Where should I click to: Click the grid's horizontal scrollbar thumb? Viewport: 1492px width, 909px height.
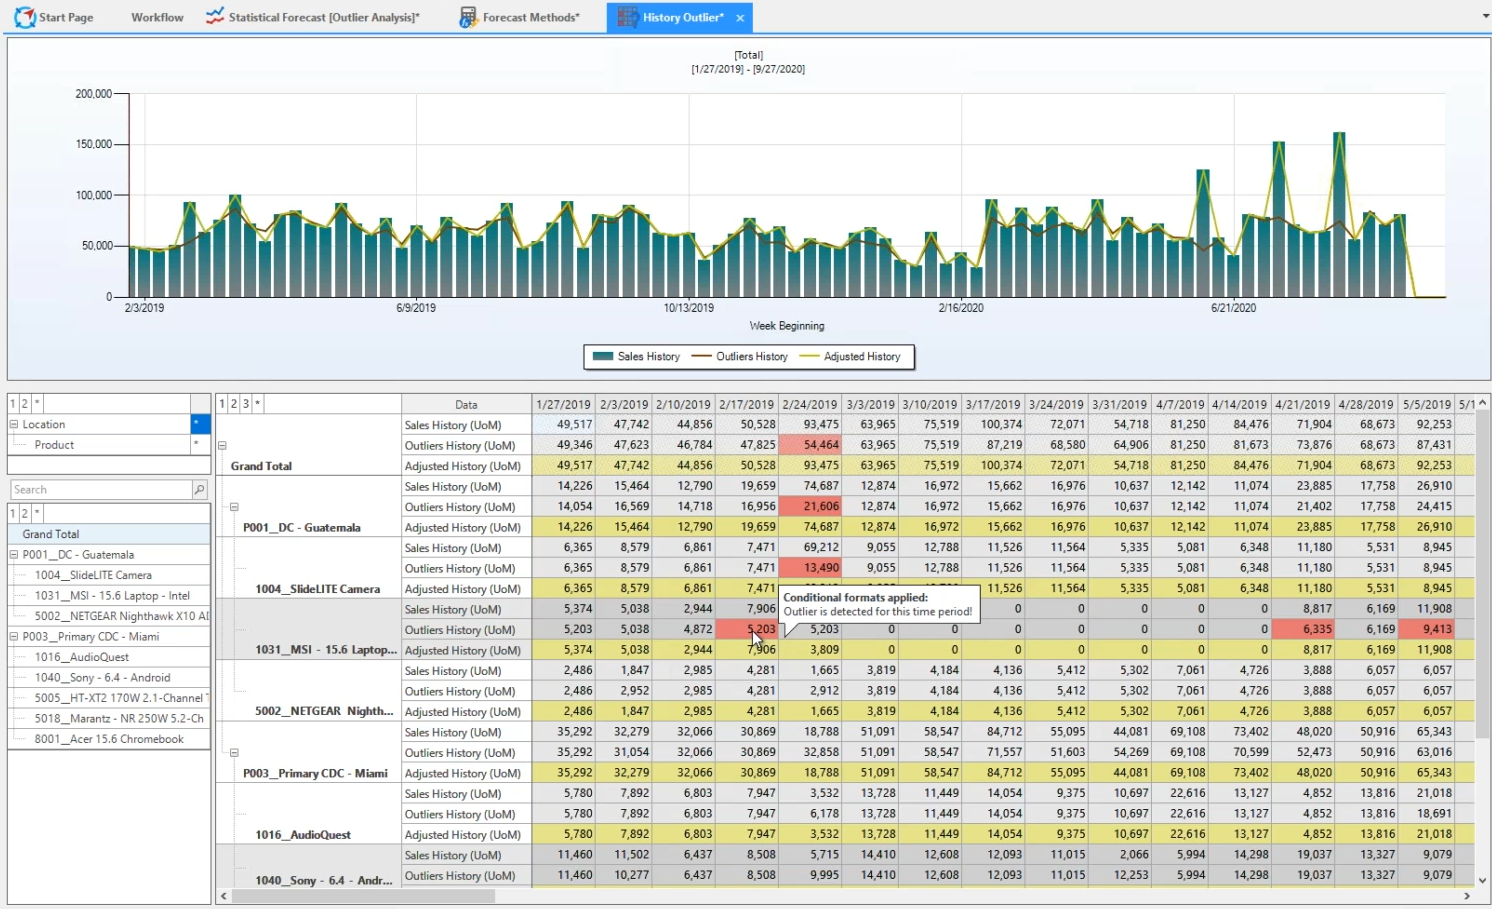tap(363, 896)
